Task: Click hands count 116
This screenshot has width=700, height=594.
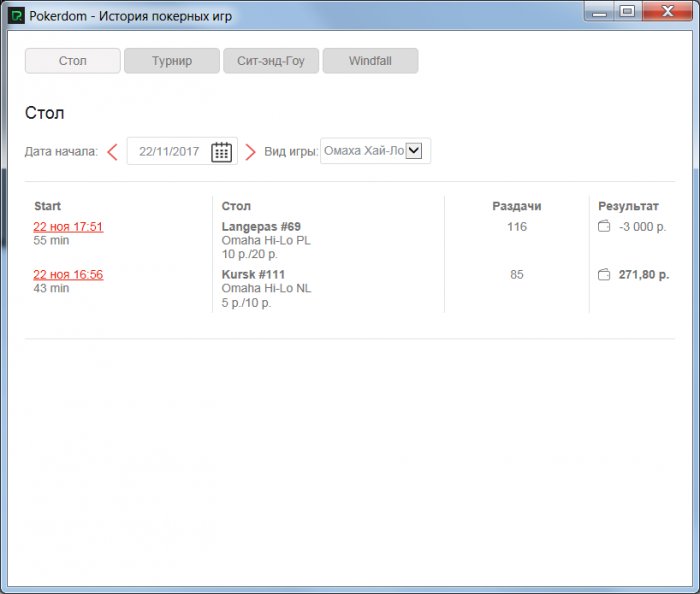Action: (517, 227)
